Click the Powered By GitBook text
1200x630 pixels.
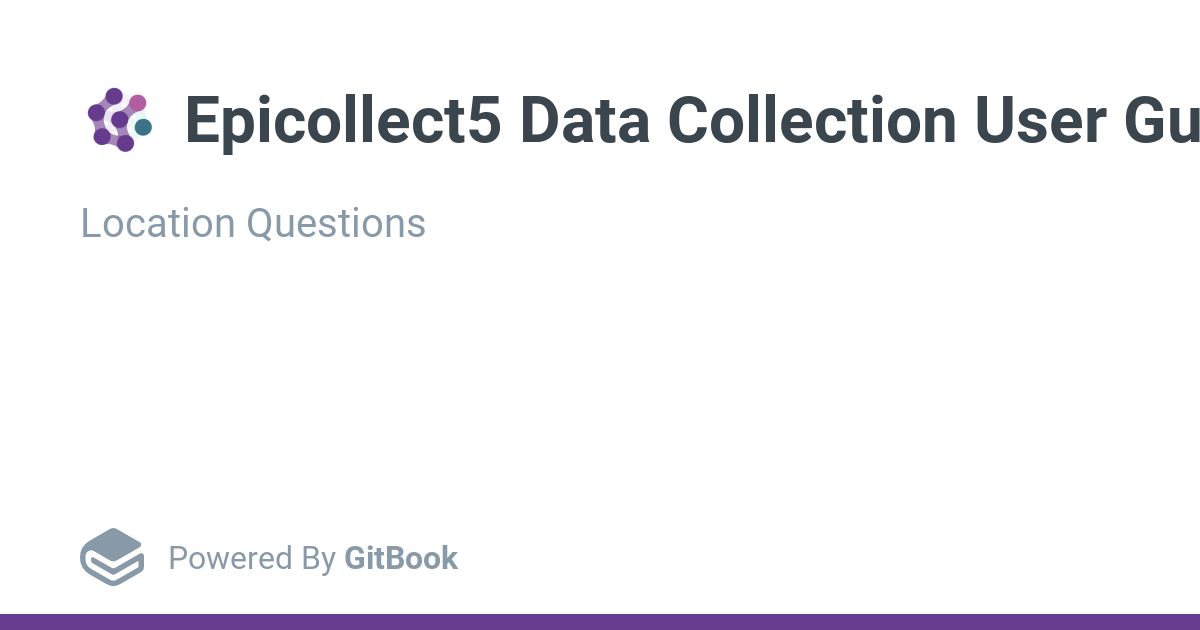313,558
